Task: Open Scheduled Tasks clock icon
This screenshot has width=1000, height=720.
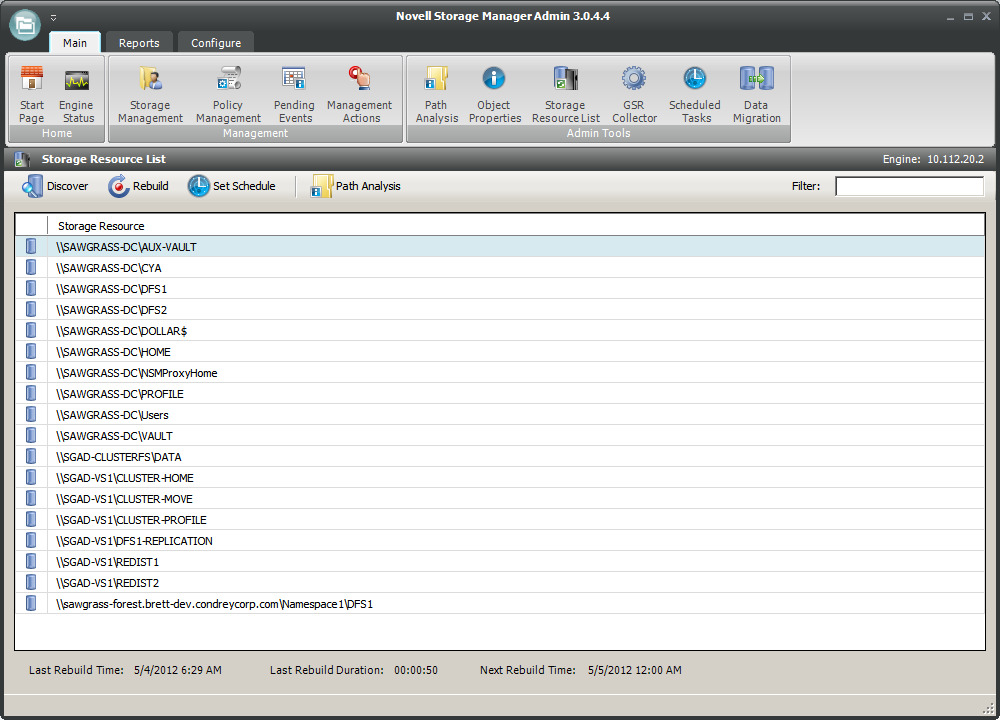Action: click(695, 94)
